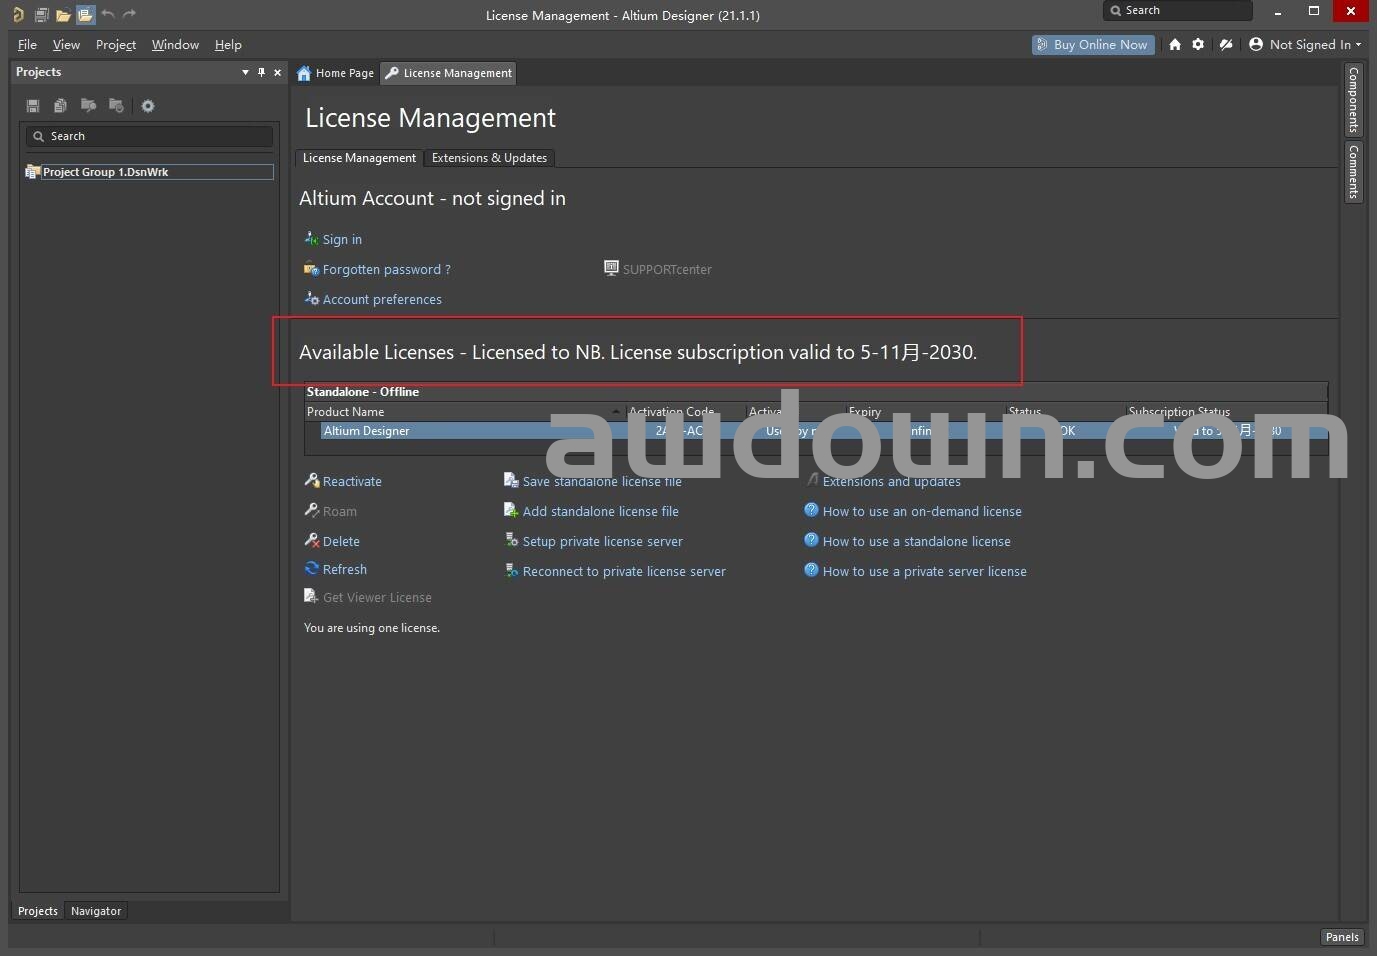Close the Projects panel
This screenshot has width=1377, height=956.
278,72
